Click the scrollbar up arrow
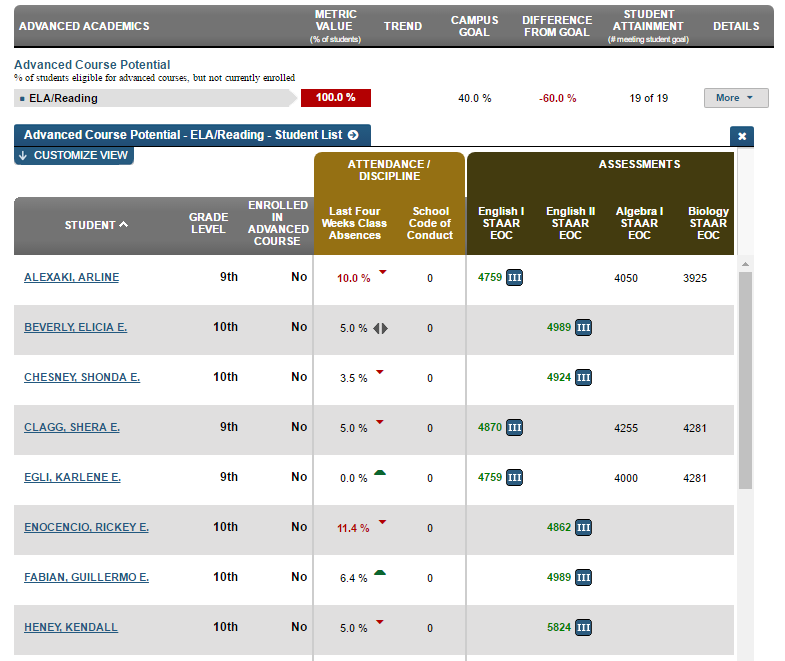This screenshot has height=661, width=785. click(745, 264)
